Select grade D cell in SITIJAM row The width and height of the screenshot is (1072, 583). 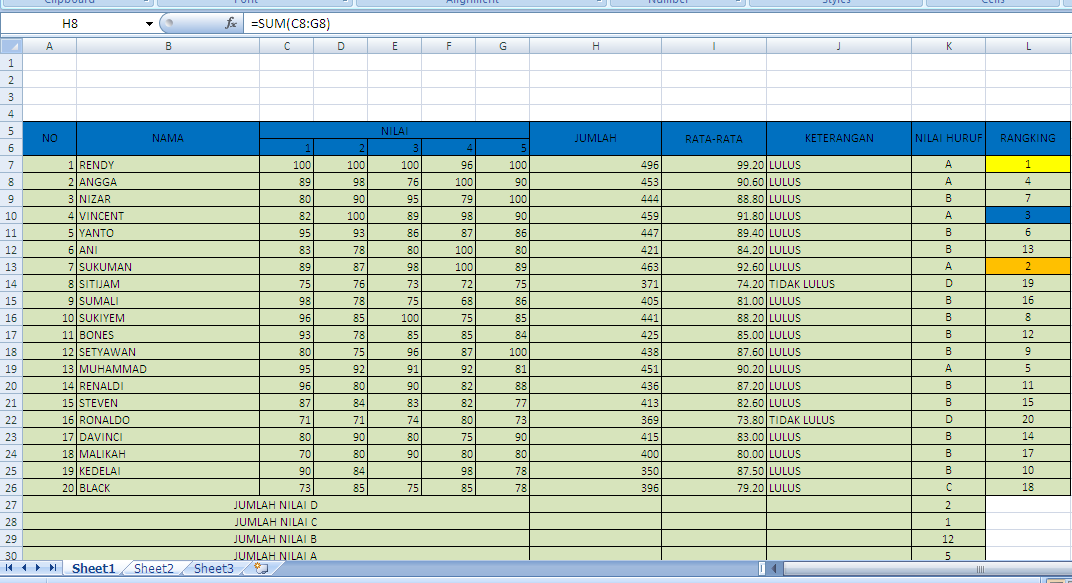[x=948, y=284]
